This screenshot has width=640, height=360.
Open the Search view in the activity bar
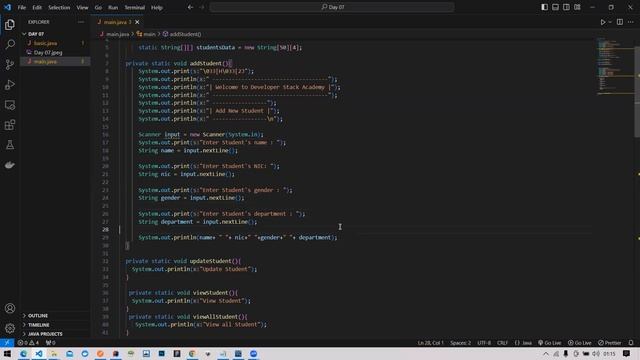coord(10,44)
